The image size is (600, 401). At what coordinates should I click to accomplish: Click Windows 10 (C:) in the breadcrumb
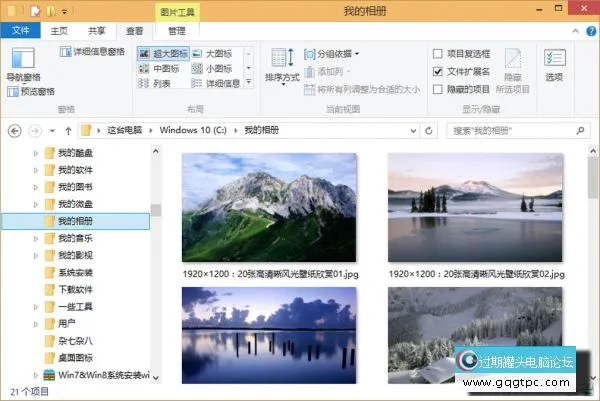[193, 130]
